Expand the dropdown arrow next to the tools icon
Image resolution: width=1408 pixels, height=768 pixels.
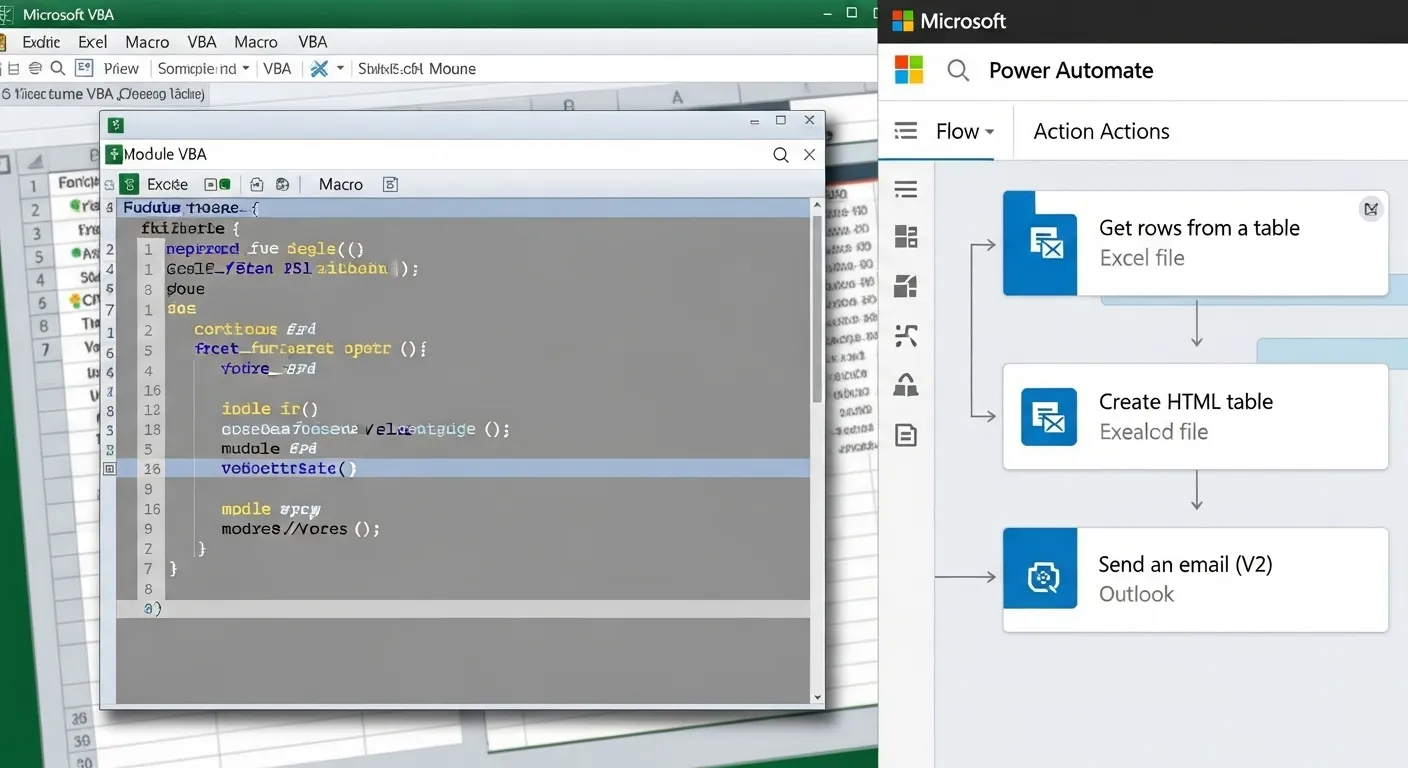point(340,69)
